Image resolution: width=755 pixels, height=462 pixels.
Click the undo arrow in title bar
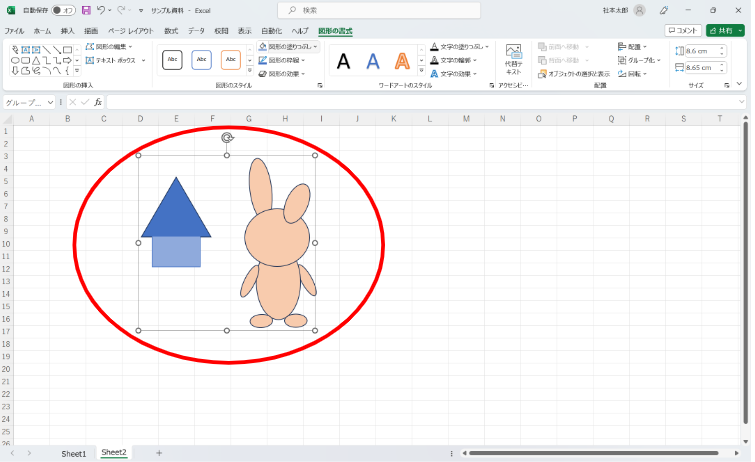click(x=101, y=10)
